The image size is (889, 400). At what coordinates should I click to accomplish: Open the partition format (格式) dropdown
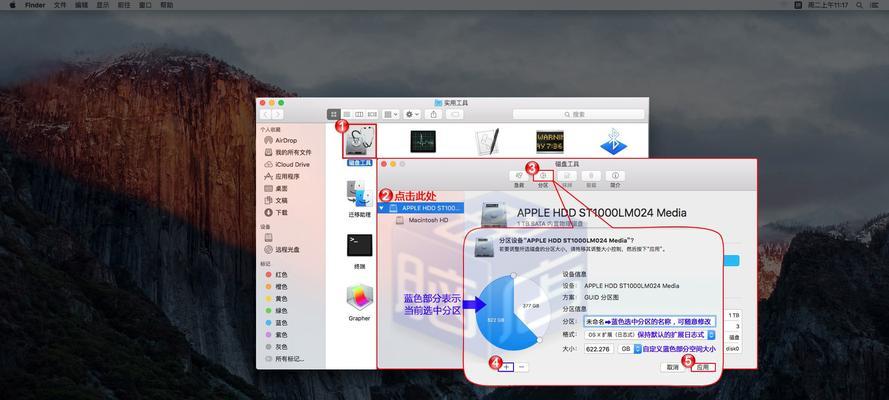click(650, 335)
